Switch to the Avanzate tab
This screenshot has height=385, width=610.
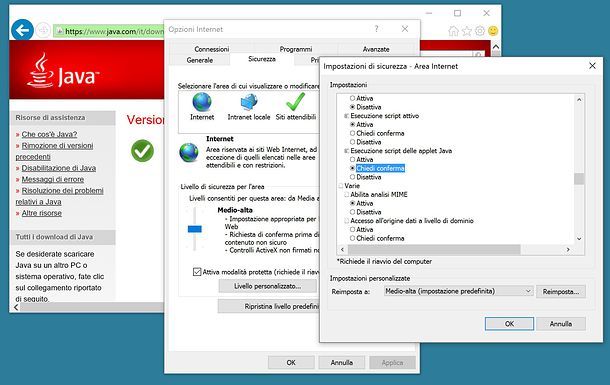click(376, 49)
